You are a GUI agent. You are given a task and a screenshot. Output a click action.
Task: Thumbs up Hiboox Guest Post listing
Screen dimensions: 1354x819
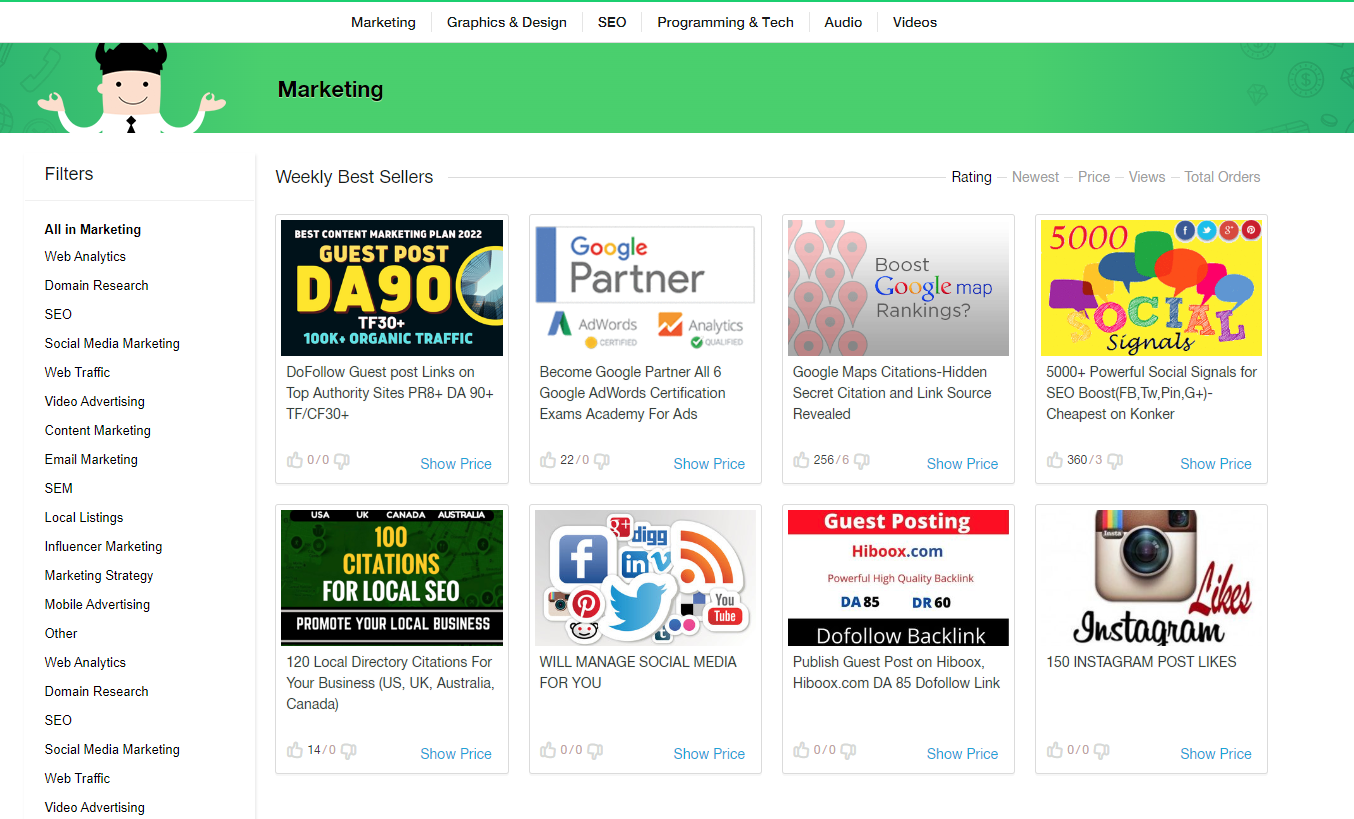coord(801,751)
